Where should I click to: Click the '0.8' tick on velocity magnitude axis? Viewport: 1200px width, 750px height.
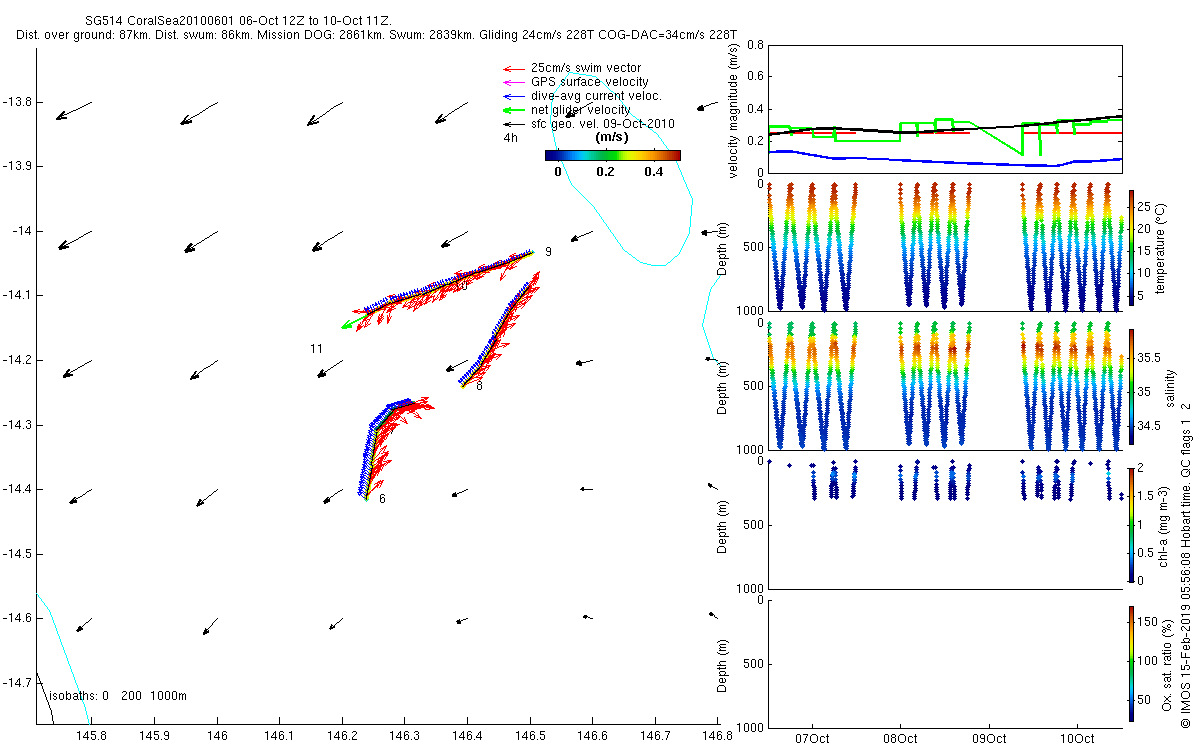click(755, 45)
